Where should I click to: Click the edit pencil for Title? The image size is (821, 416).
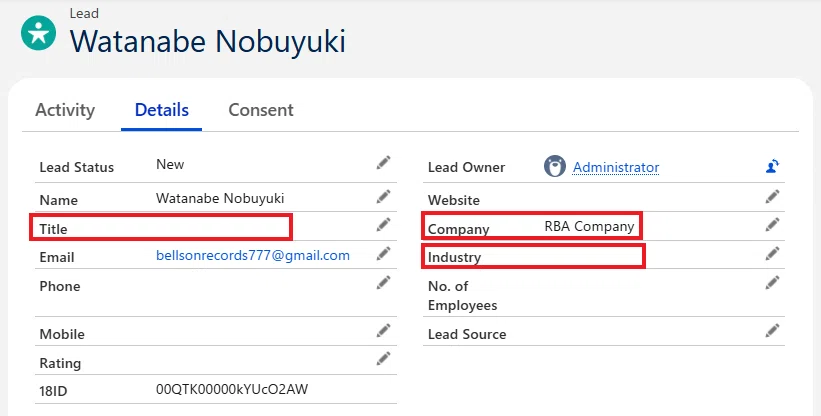383,224
